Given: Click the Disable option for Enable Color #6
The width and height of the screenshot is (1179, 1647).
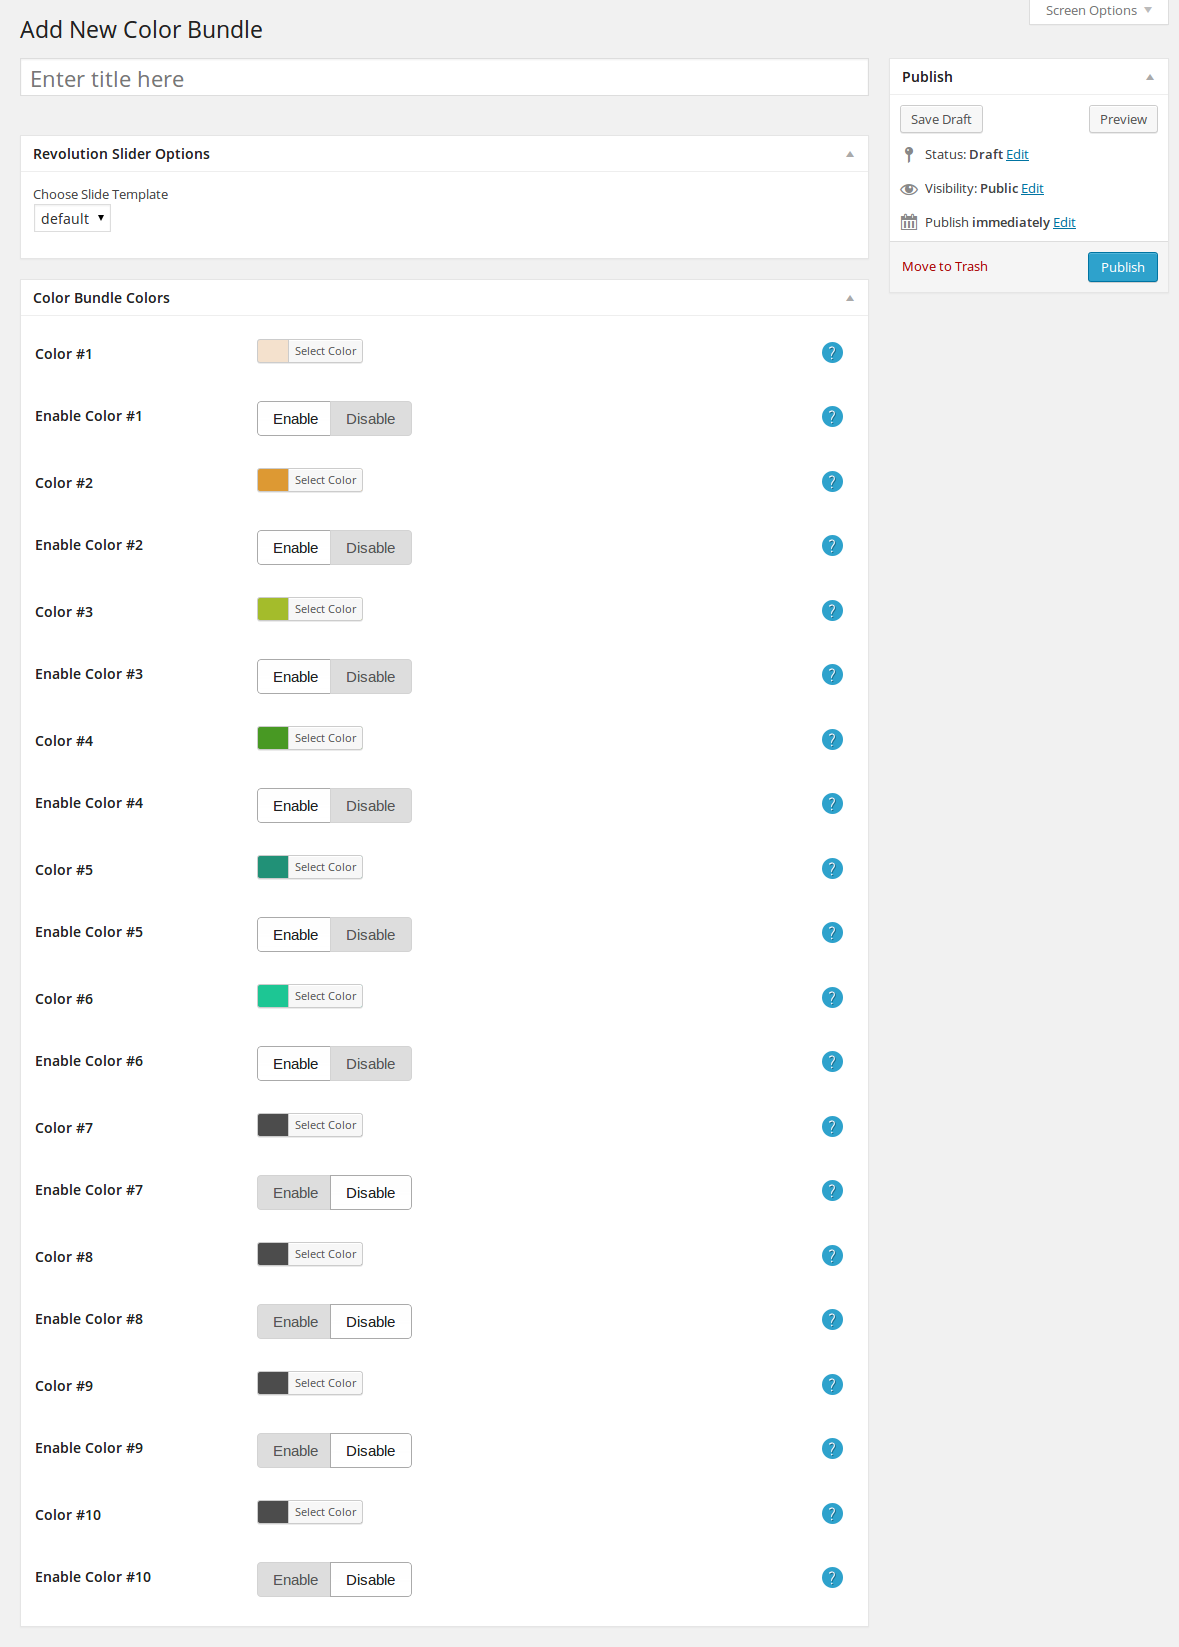Looking at the screenshot, I should click(371, 1064).
